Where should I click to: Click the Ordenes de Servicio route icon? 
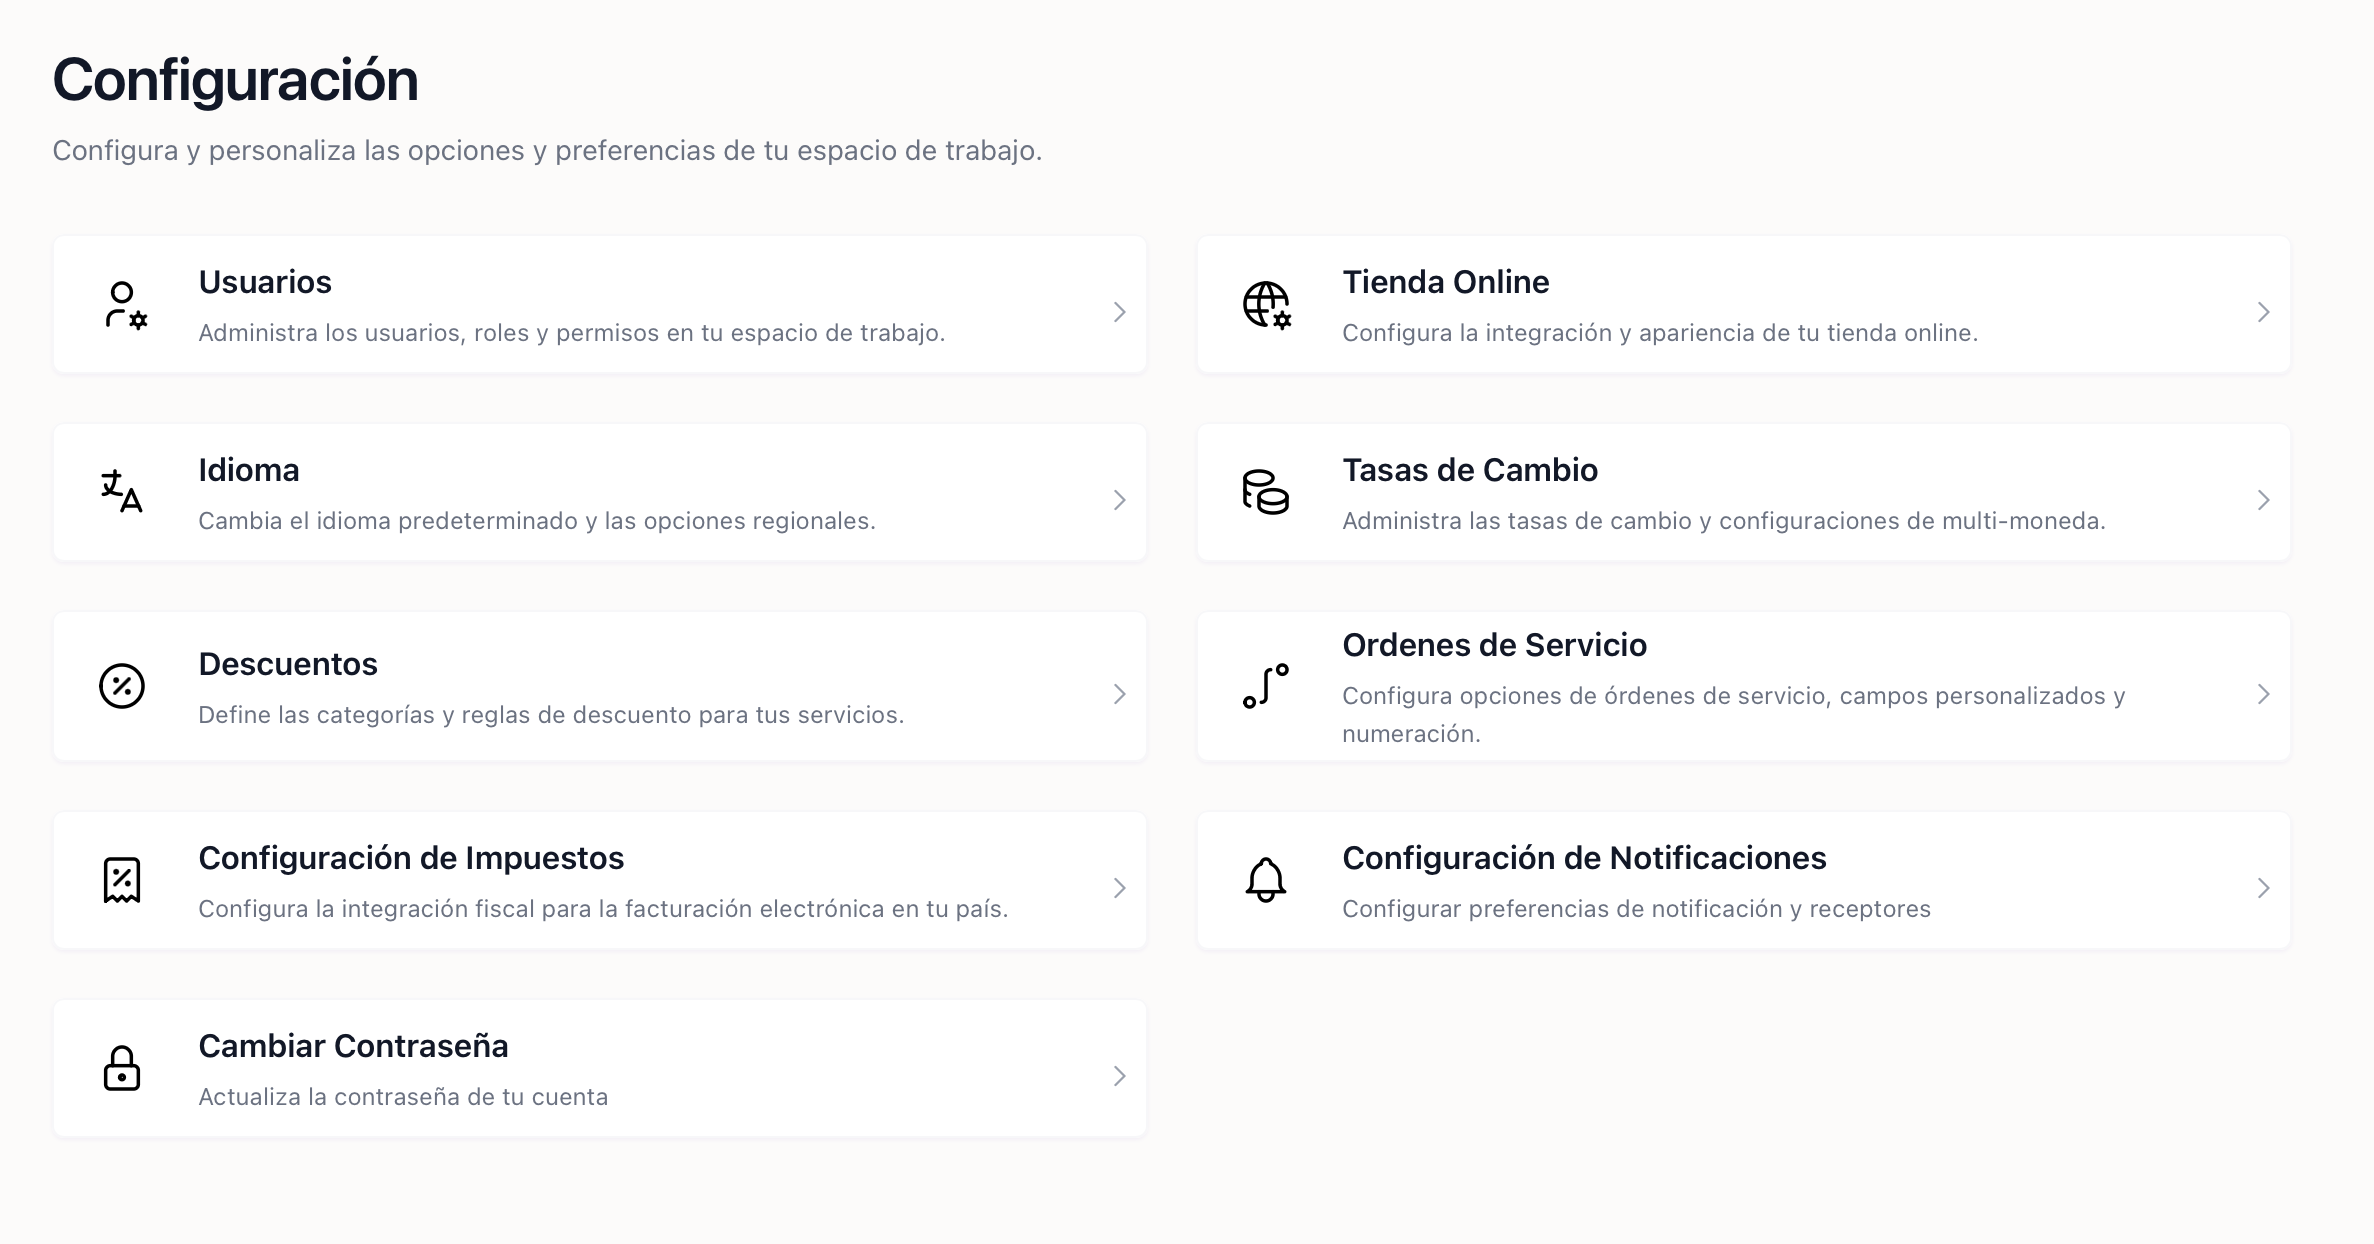pyautogui.click(x=1266, y=686)
